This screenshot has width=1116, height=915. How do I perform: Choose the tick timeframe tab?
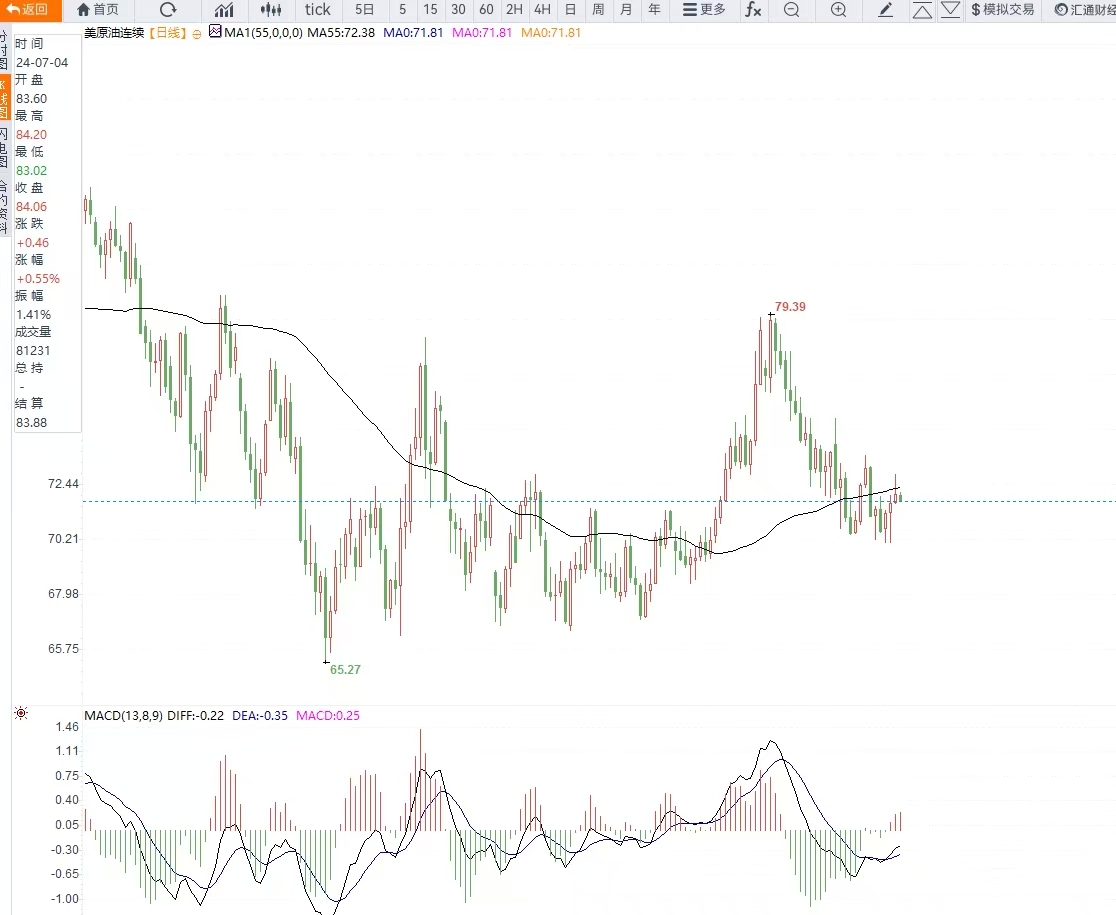[317, 10]
